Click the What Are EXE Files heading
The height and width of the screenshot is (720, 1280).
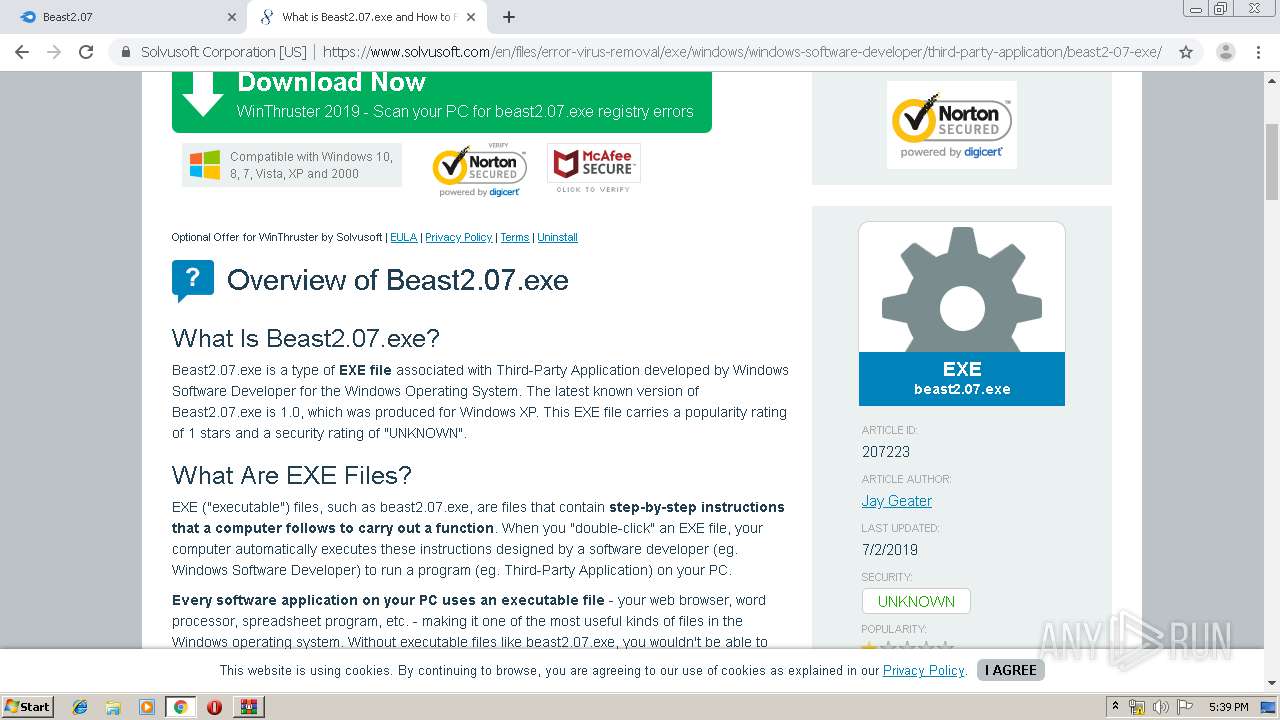click(x=292, y=475)
